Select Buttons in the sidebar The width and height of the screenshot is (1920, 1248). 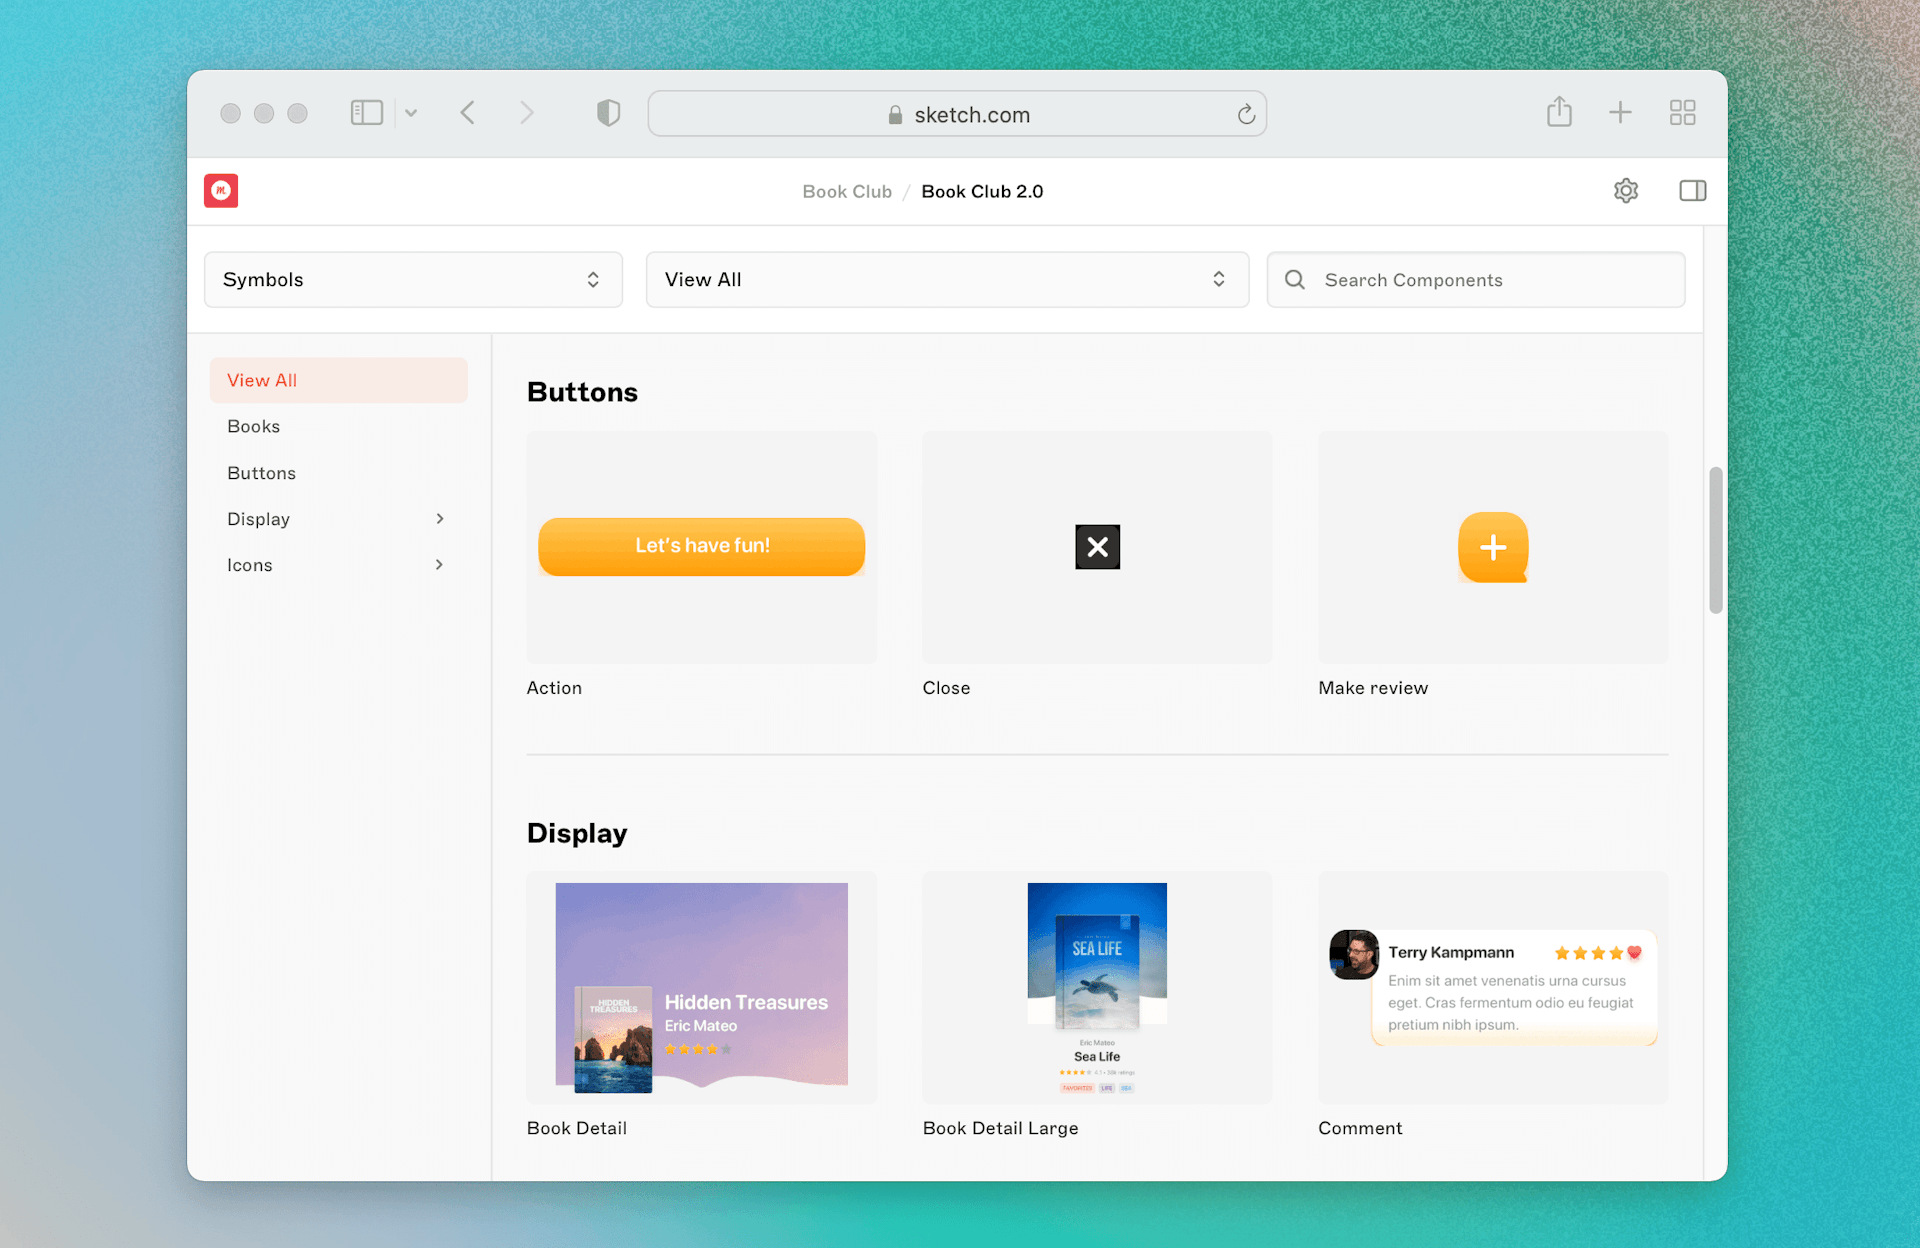262,473
